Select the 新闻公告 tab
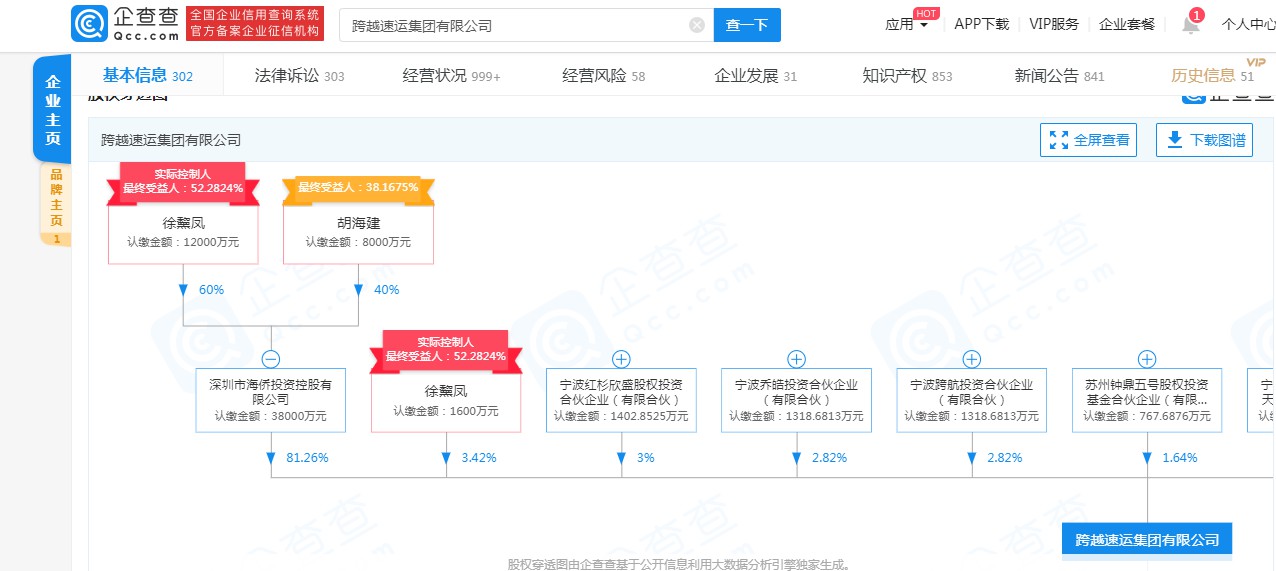This screenshot has height=571, width=1276. click(x=1059, y=76)
